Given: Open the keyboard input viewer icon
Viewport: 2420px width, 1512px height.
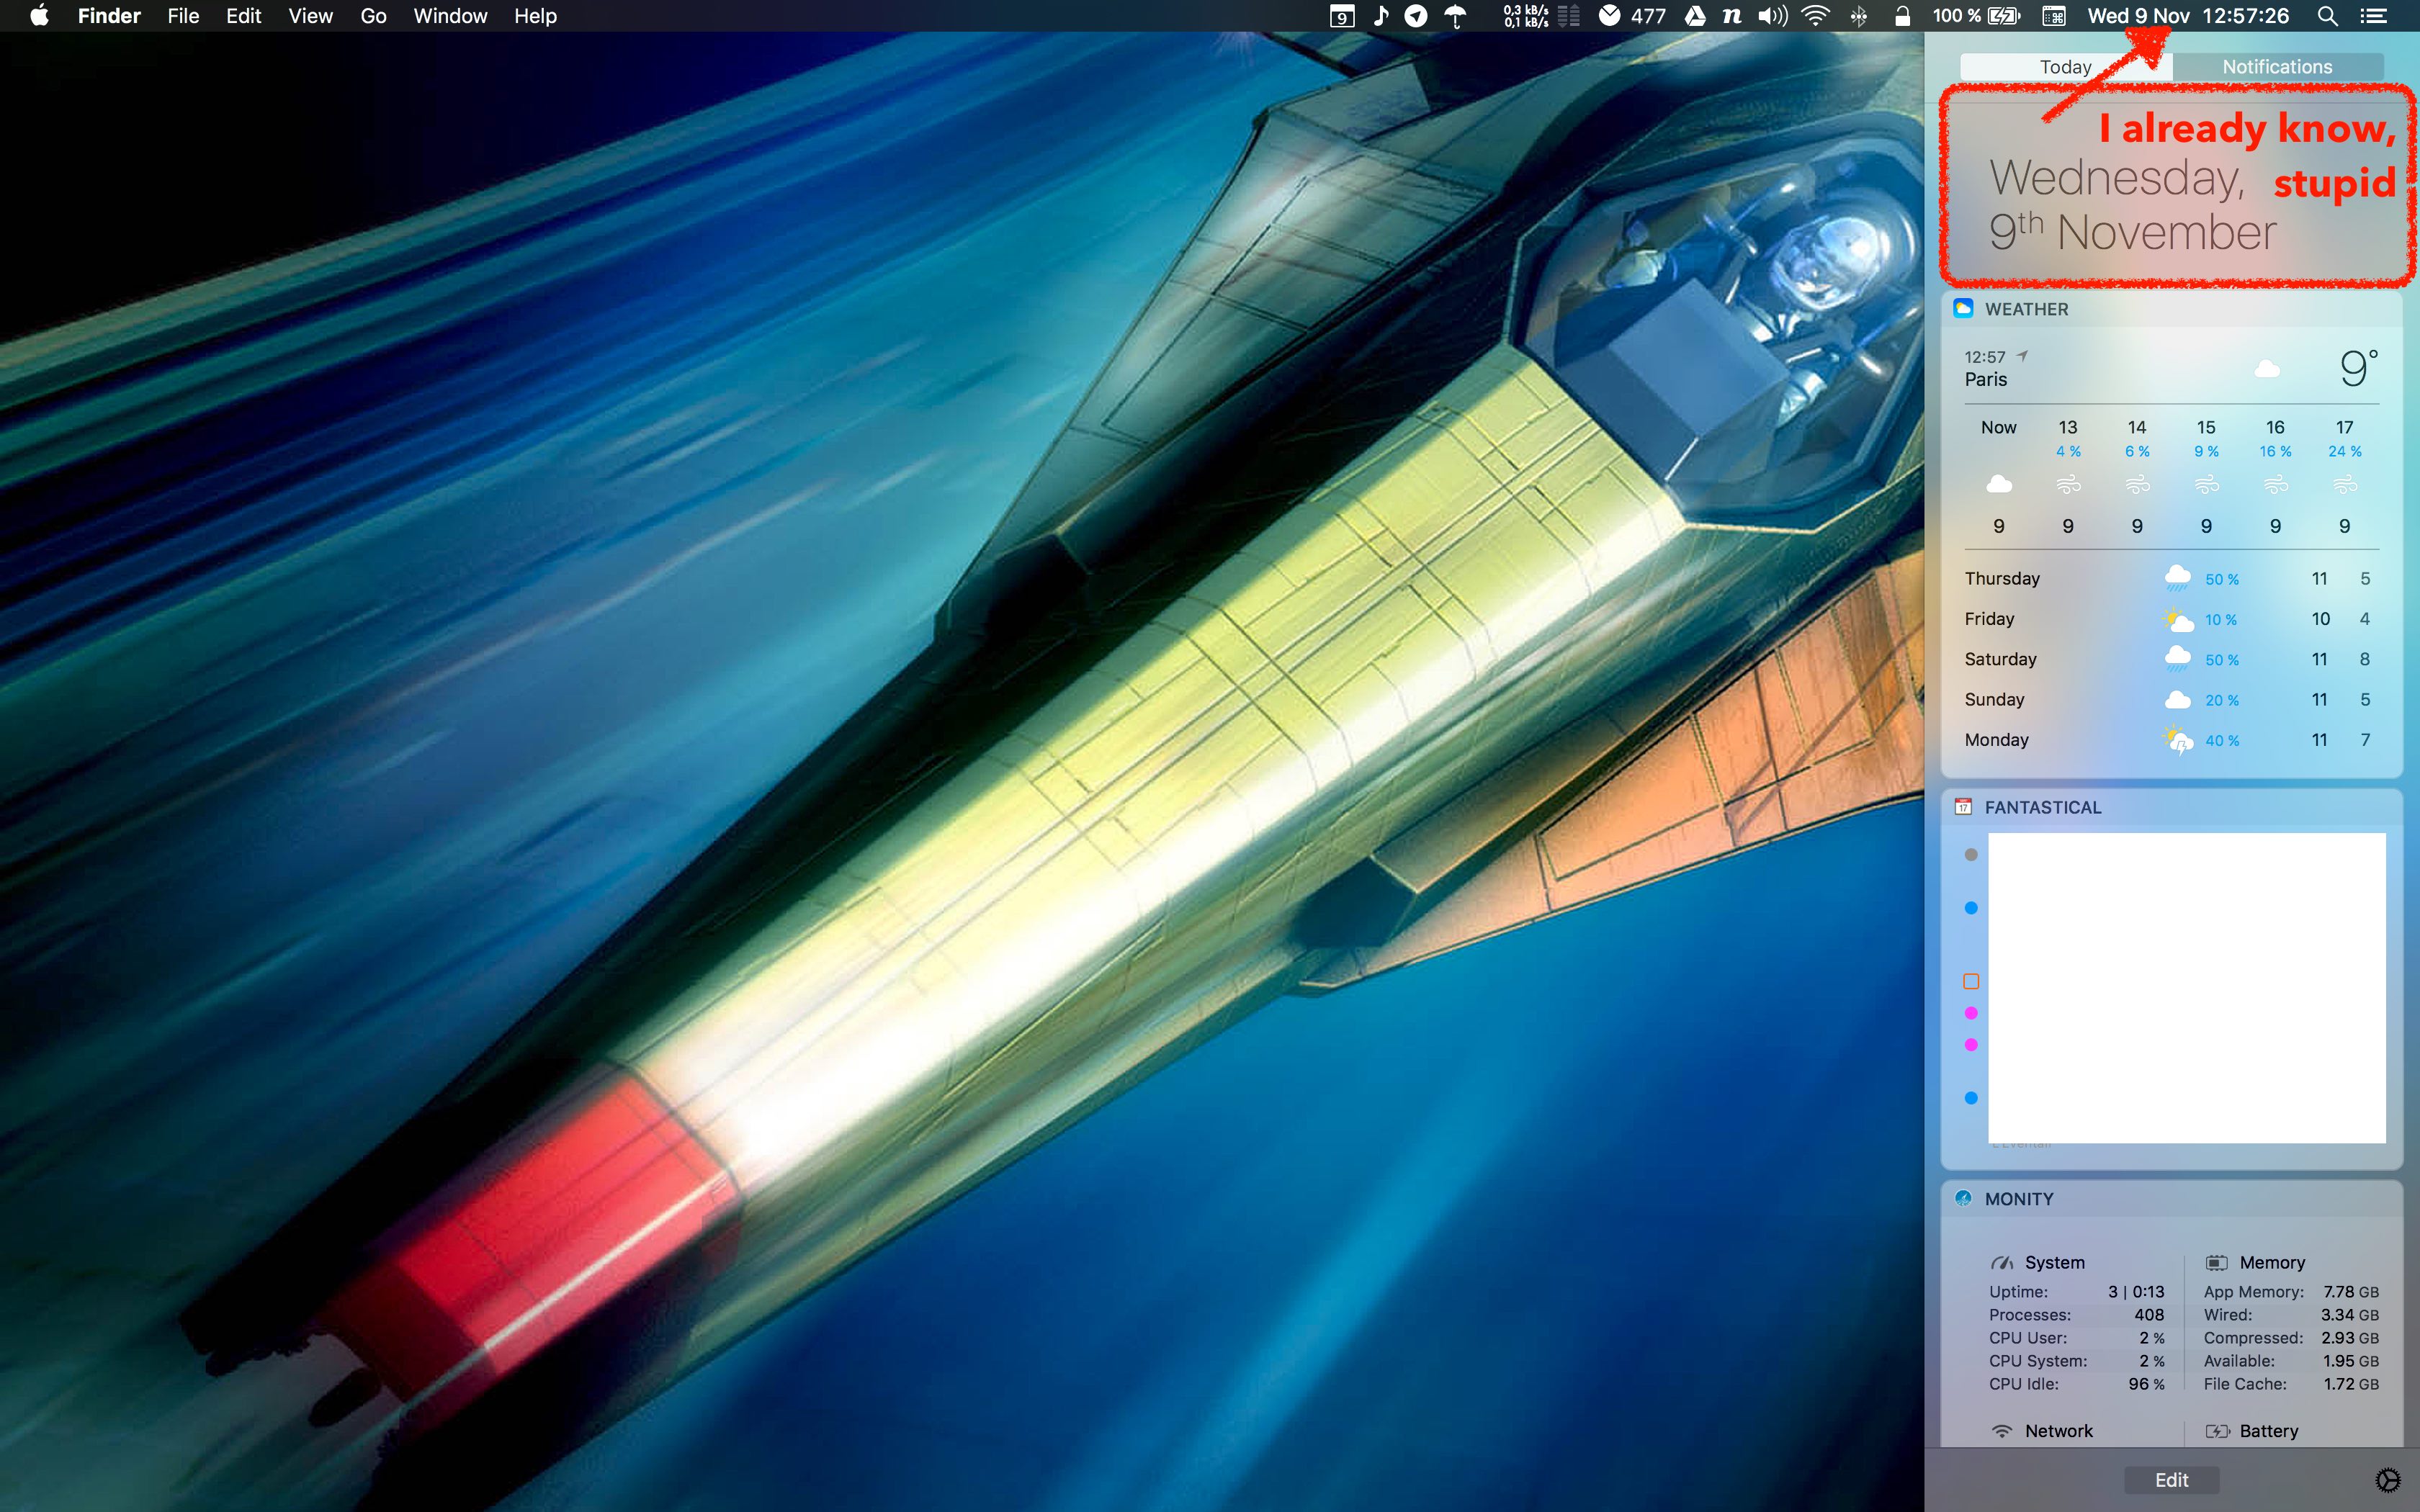Looking at the screenshot, I should (x=2054, y=16).
